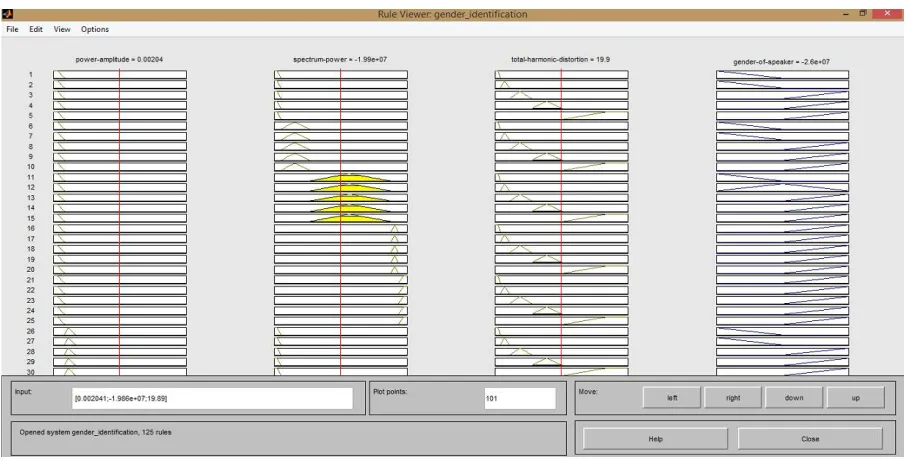Click the 'Input:' label

click(24, 391)
